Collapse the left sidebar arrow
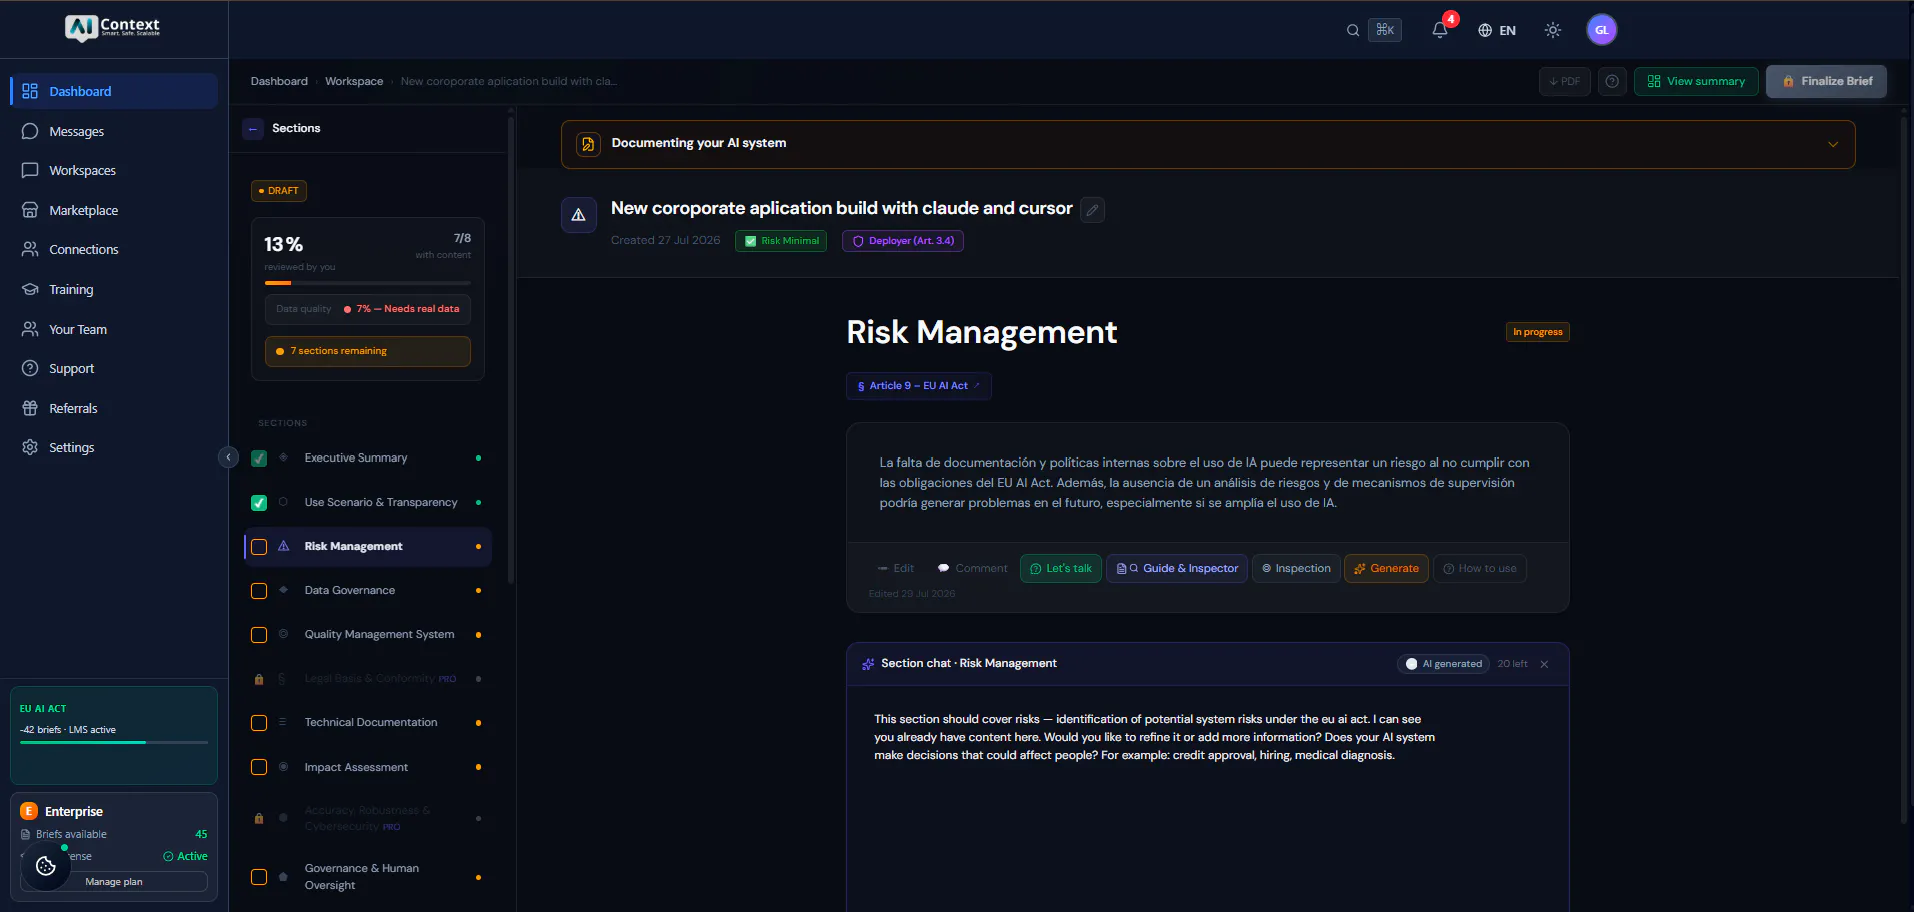The height and width of the screenshot is (912, 1914). [228, 457]
